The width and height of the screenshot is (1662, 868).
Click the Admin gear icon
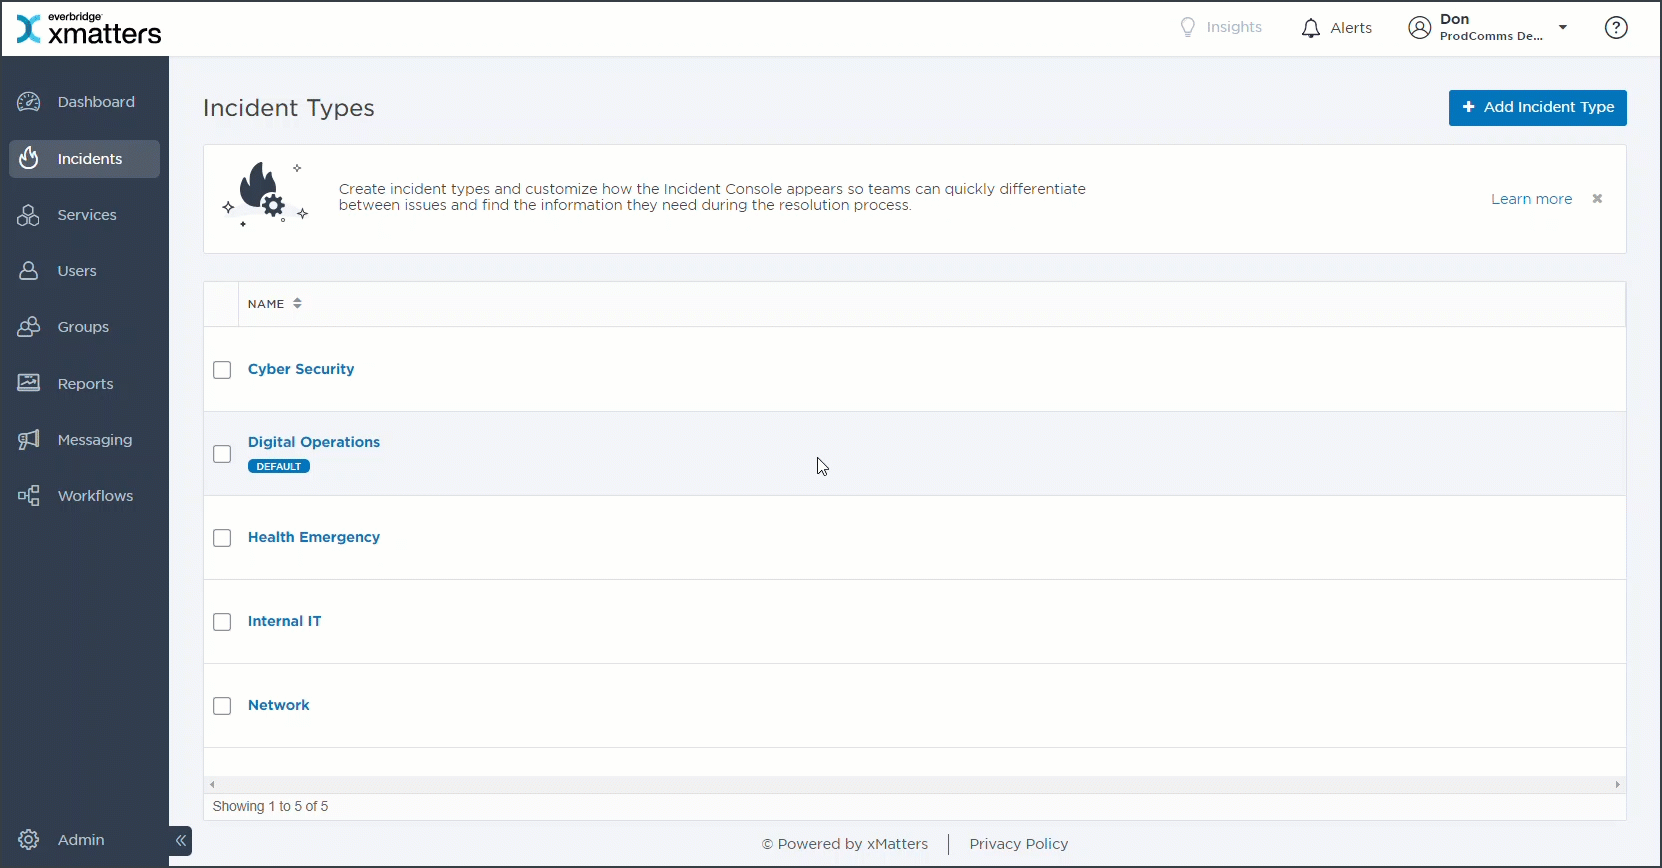coord(29,840)
